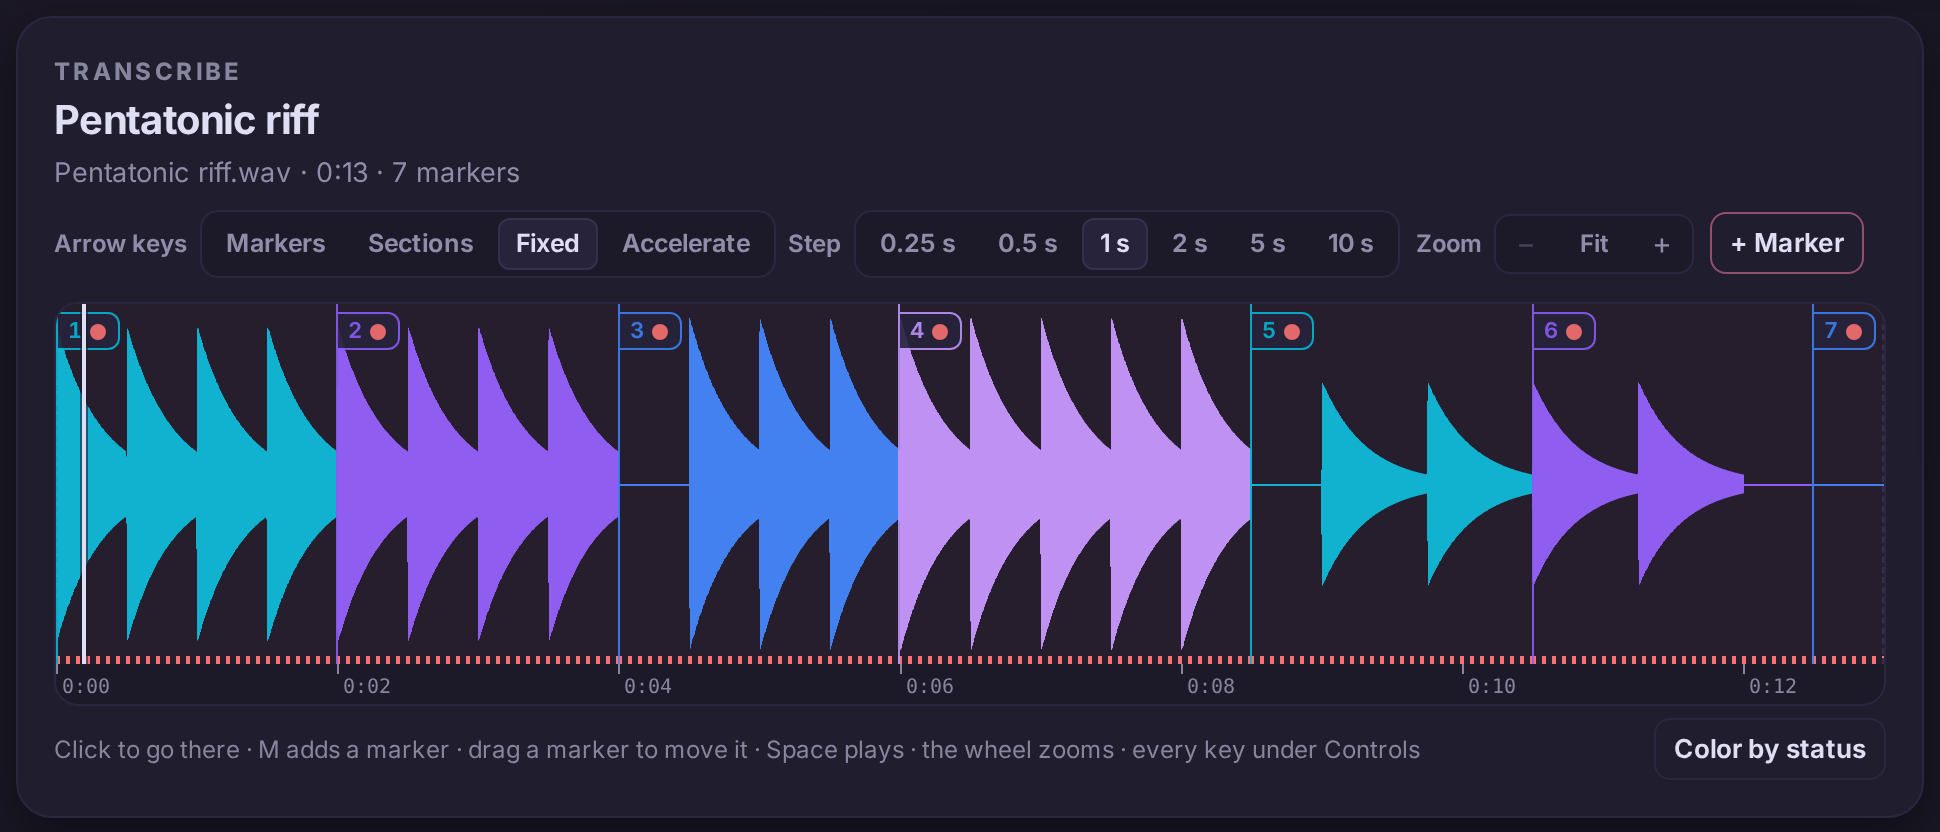
Task: Click the 0:06 time ruler label
Action: click(930, 686)
